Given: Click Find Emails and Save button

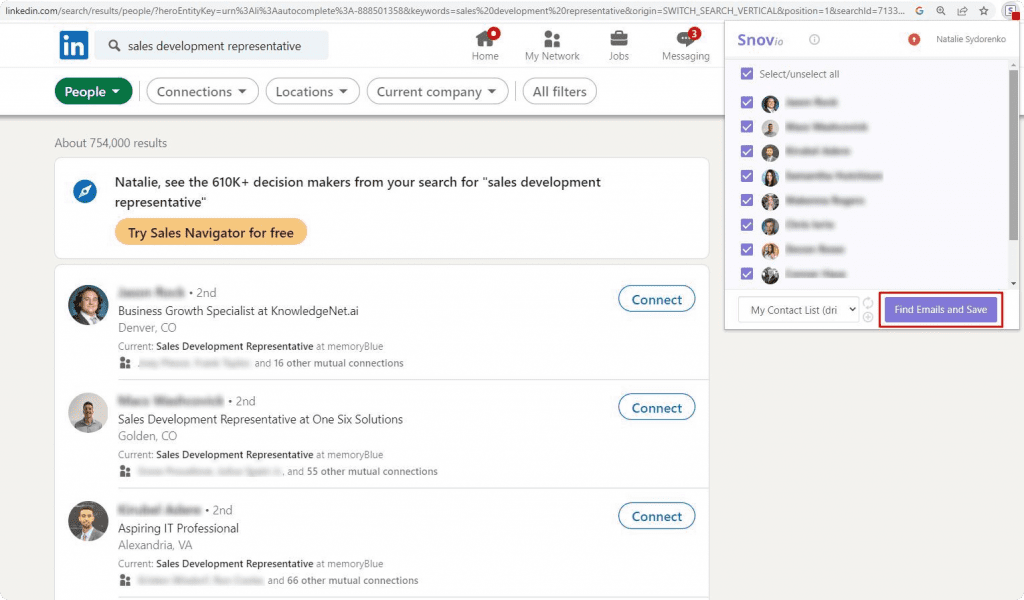Looking at the screenshot, I should pyautogui.click(x=940, y=309).
